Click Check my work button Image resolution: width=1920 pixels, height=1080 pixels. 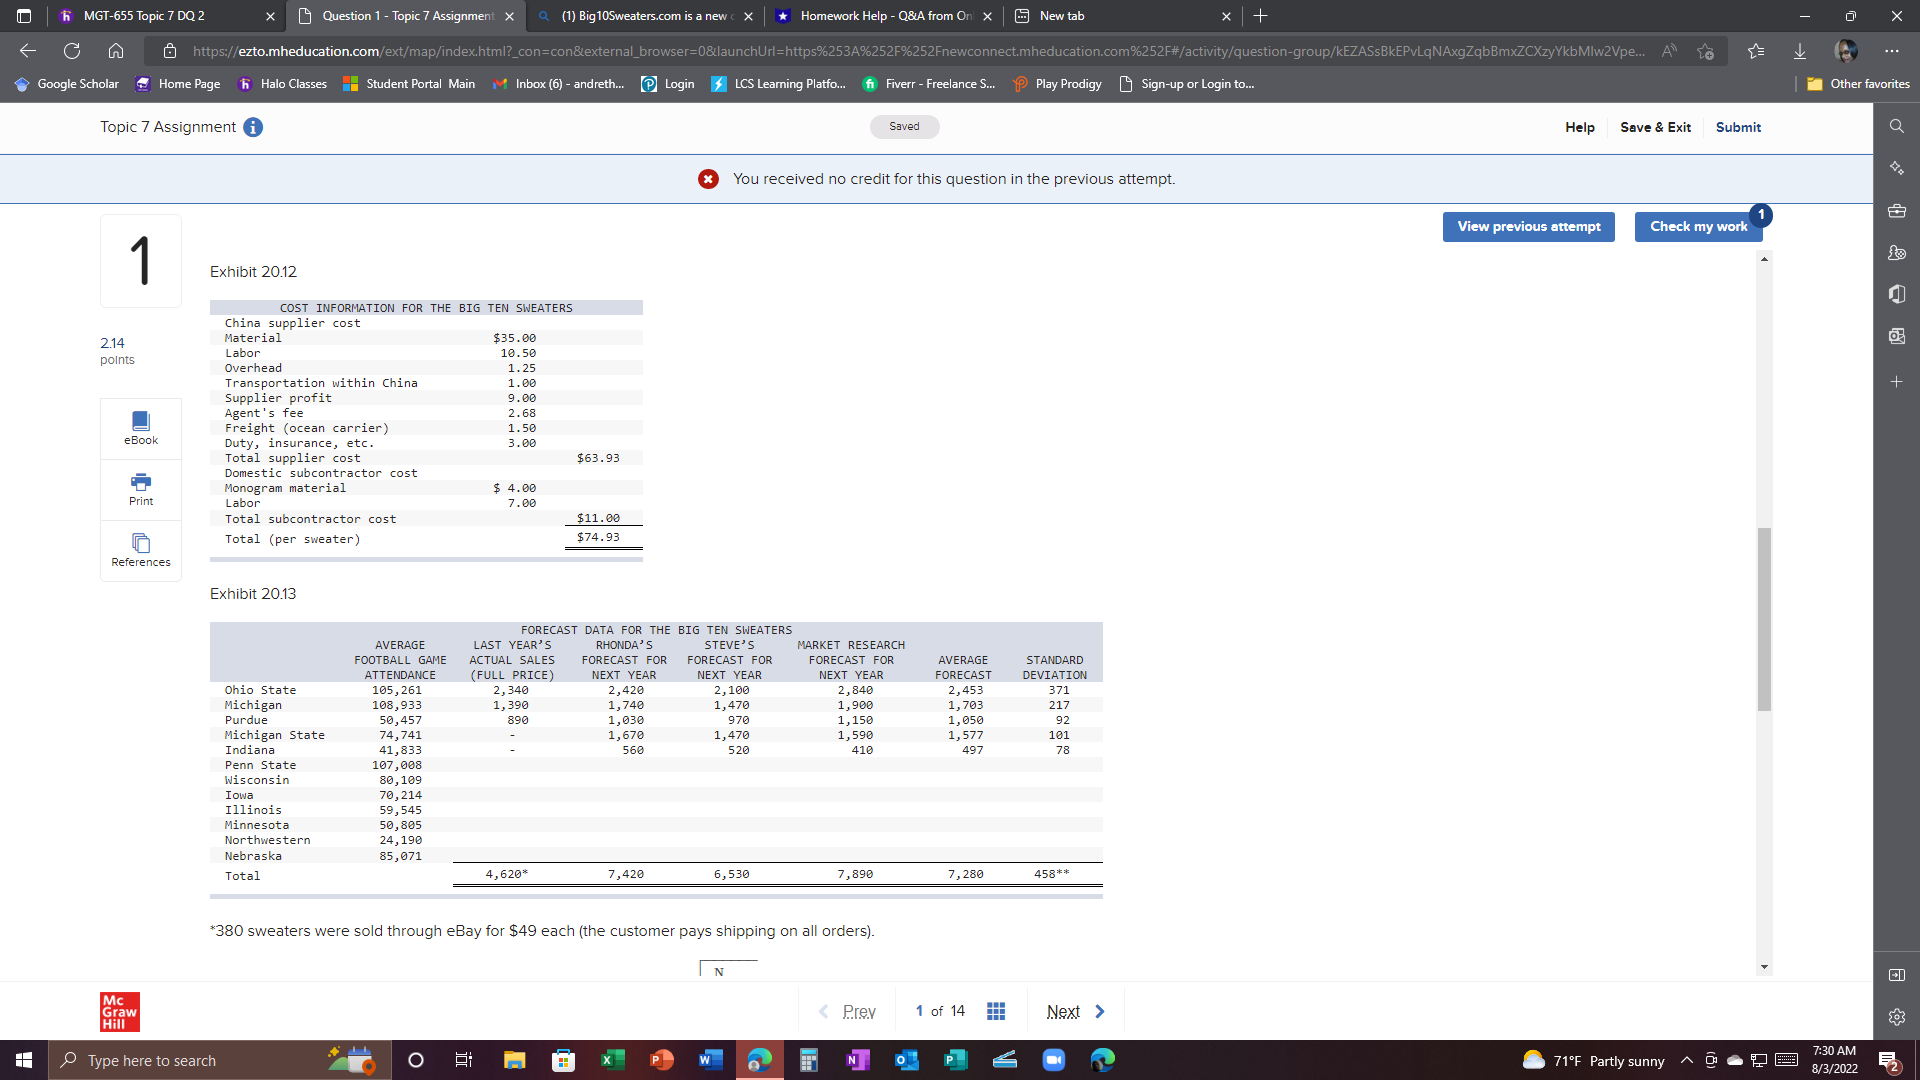point(1698,226)
